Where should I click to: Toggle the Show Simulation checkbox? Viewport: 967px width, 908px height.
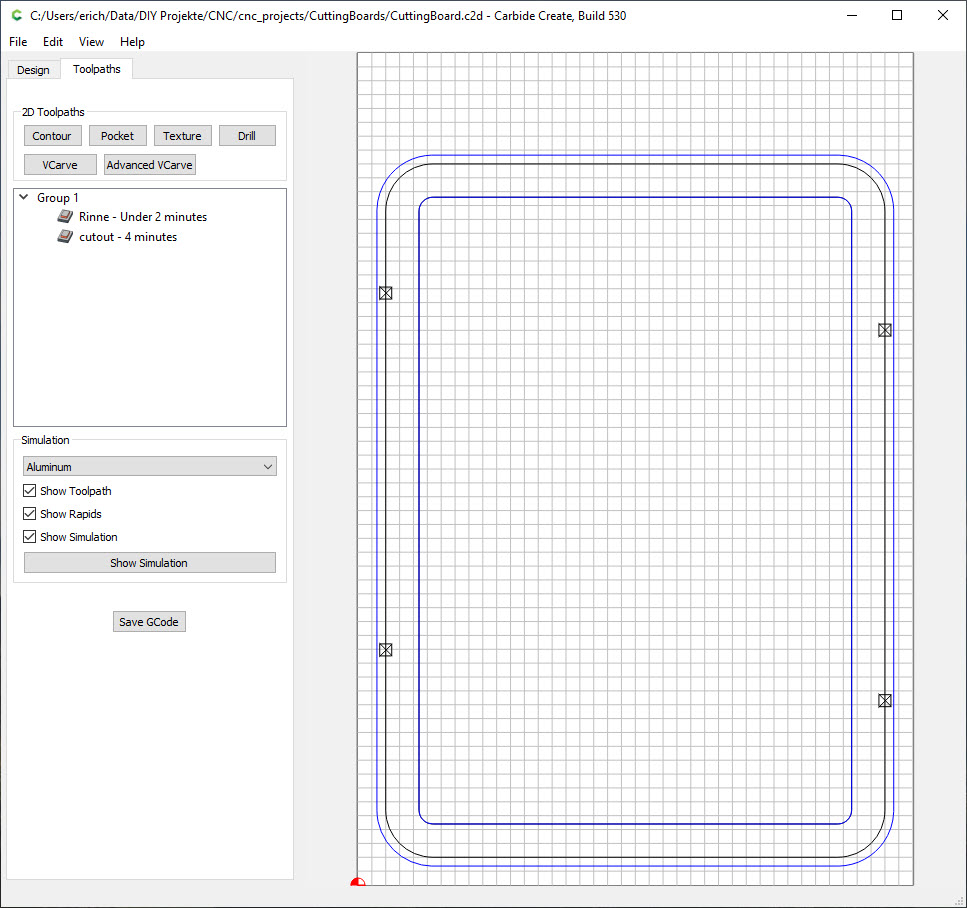tap(30, 537)
